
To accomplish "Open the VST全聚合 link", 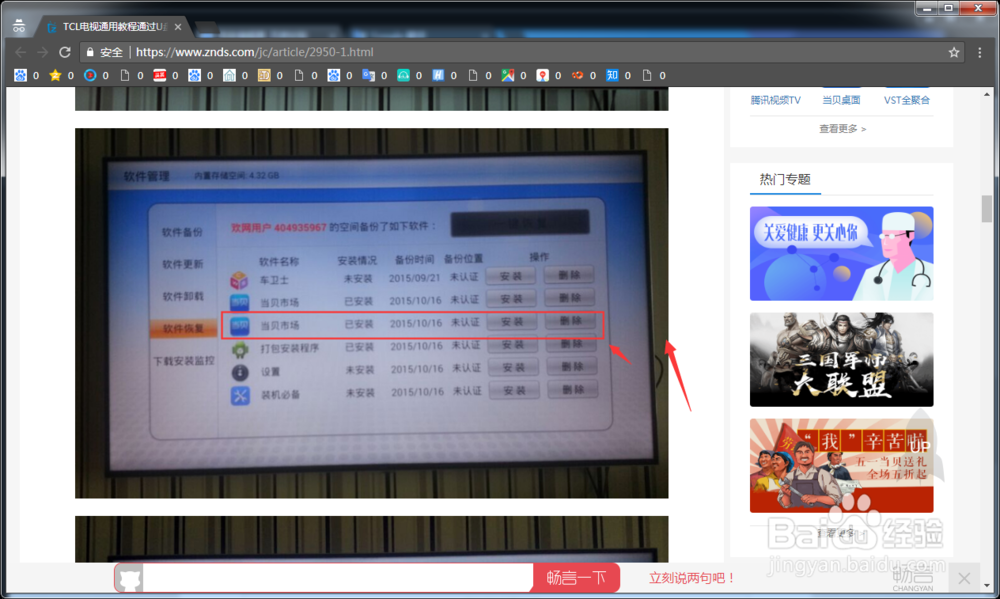I will pyautogui.click(x=906, y=100).
